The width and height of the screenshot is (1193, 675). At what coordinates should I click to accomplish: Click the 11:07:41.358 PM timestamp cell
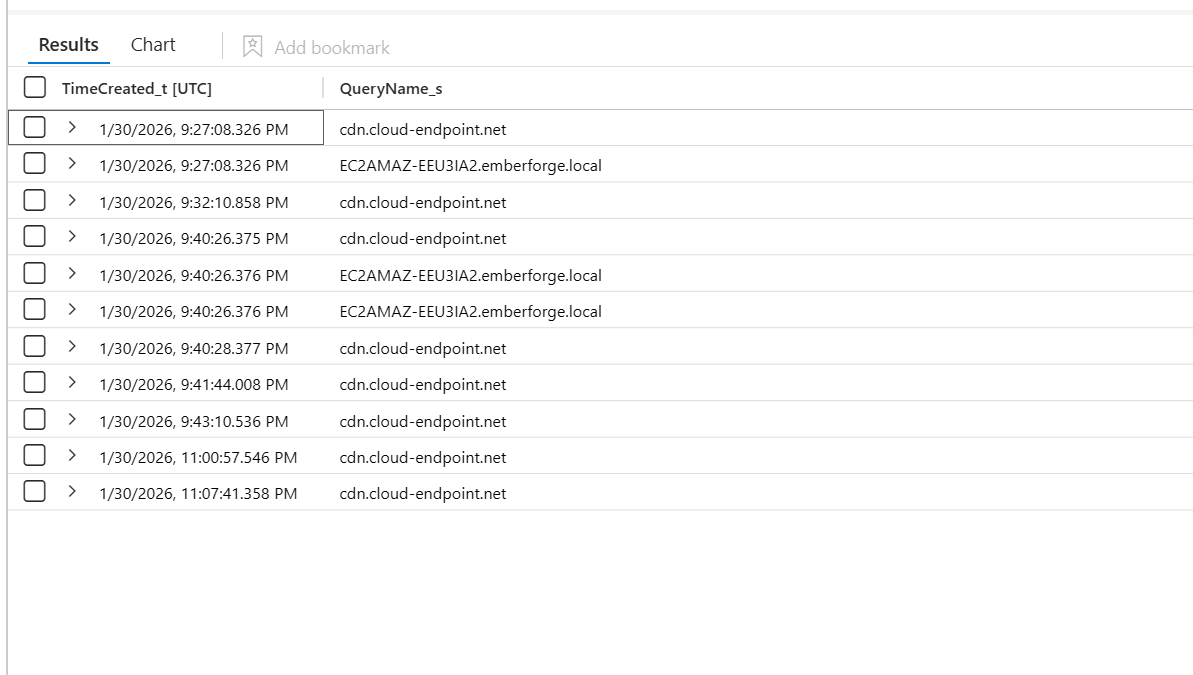[x=198, y=494]
